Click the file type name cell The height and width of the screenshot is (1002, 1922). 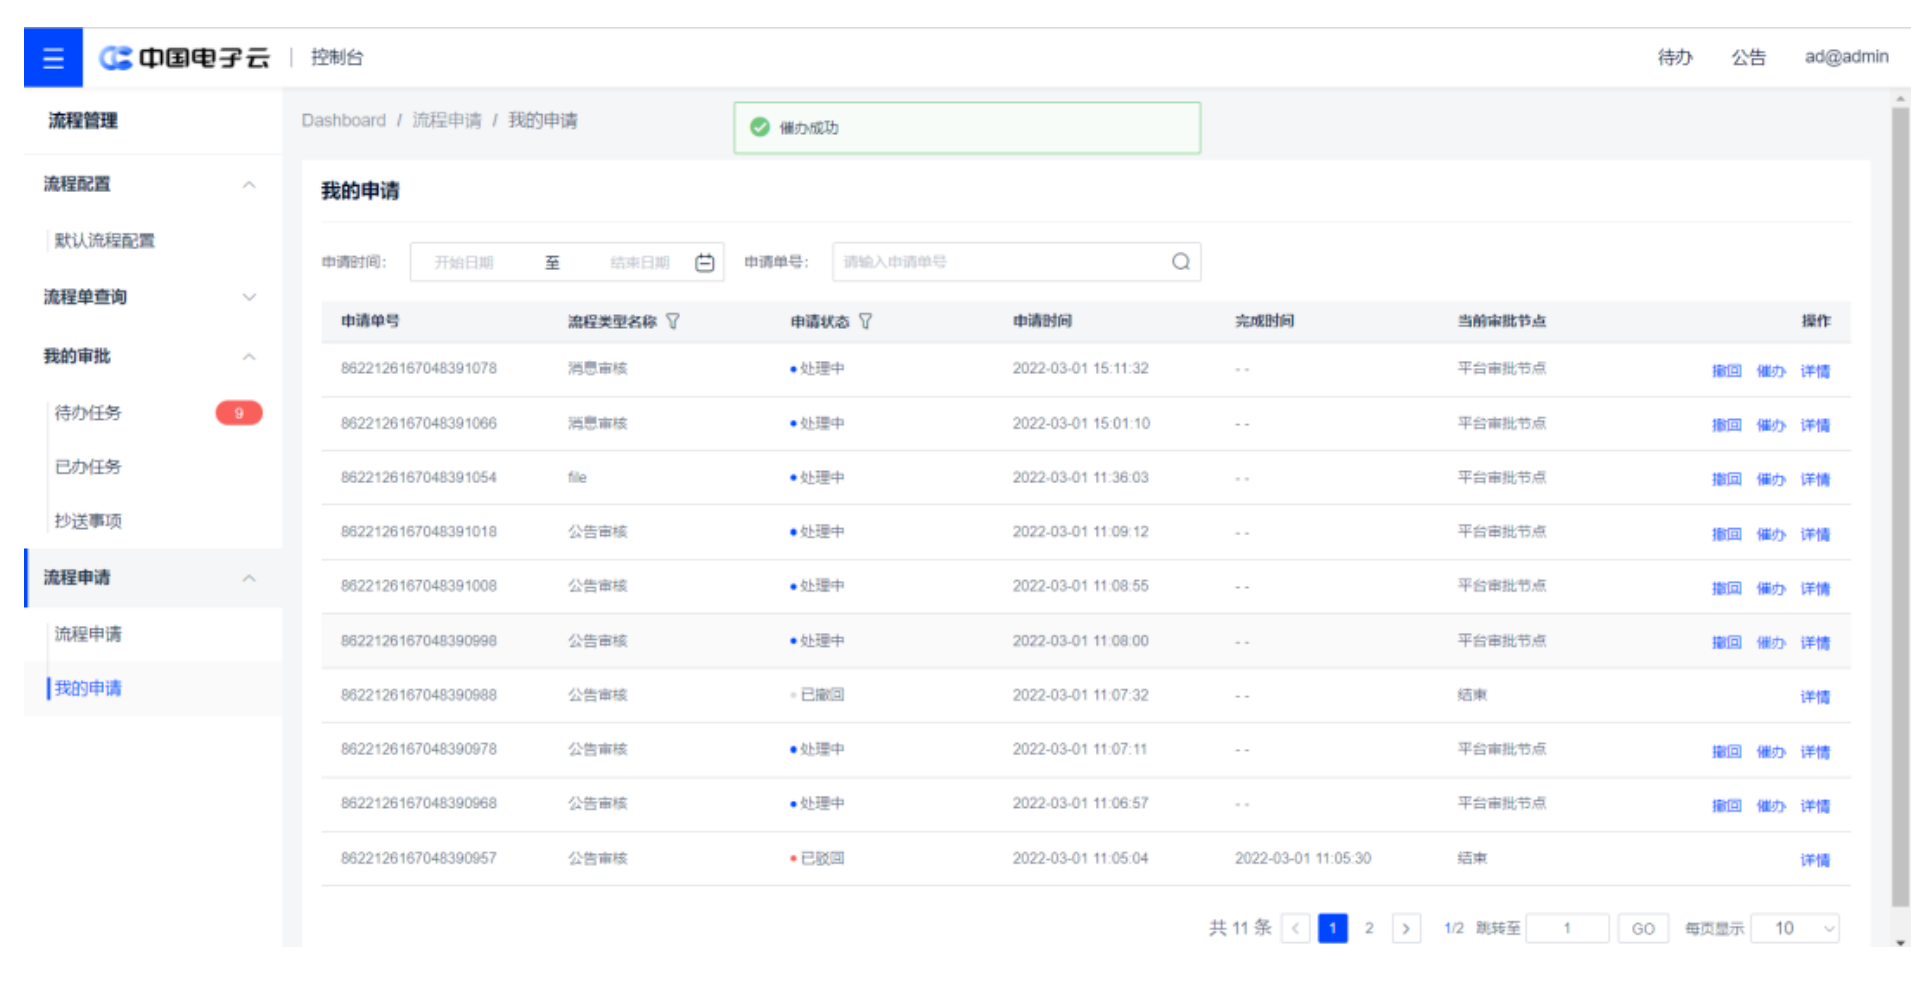point(577,477)
